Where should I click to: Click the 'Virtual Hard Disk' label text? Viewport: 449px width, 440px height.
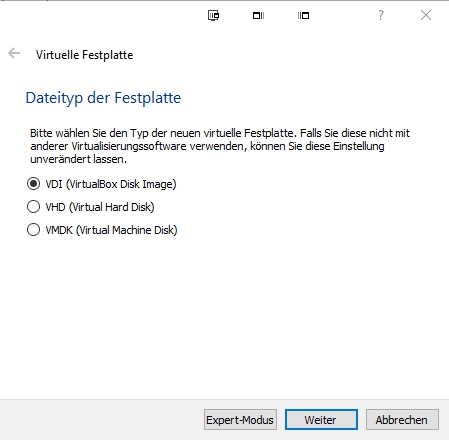[112, 207]
